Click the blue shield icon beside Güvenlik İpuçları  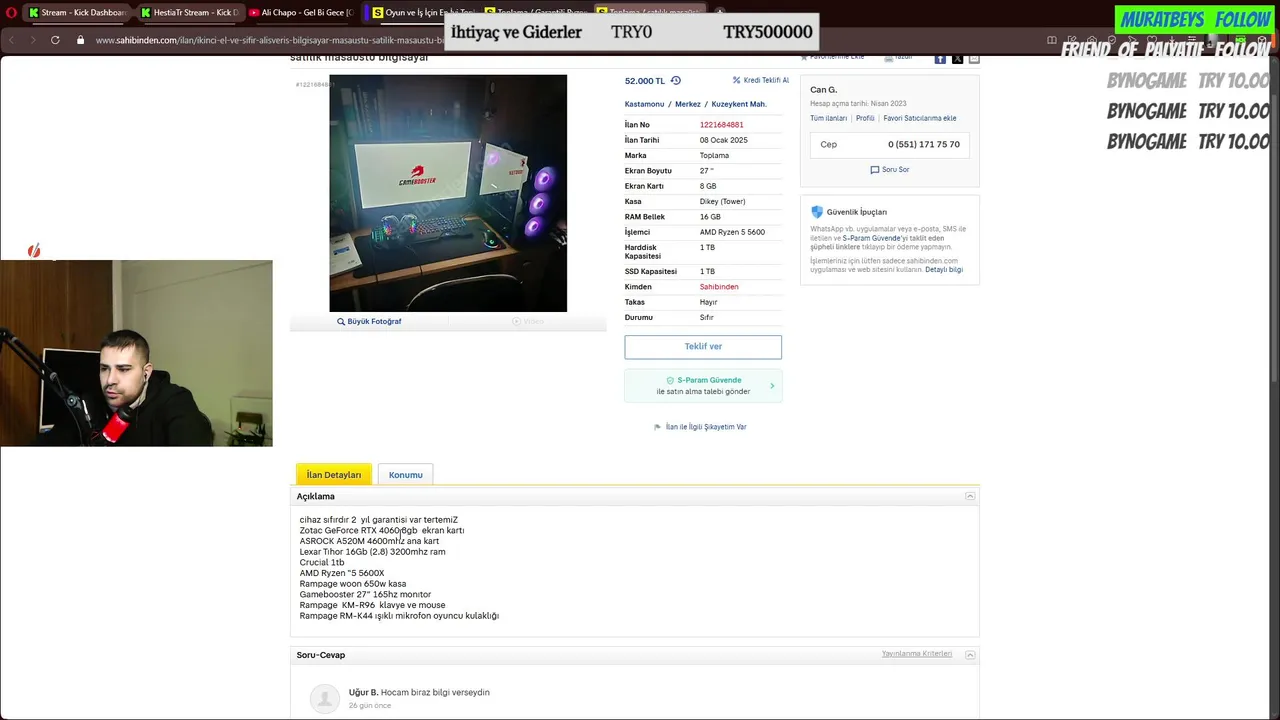[817, 212]
